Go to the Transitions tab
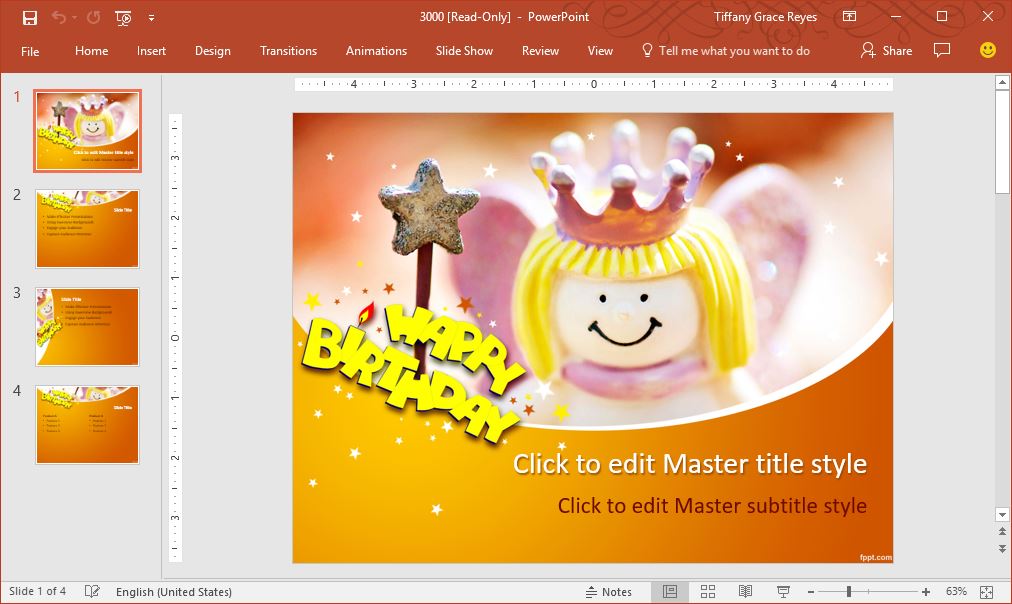This screenshot has width=1012, height=604. [288, 51]
